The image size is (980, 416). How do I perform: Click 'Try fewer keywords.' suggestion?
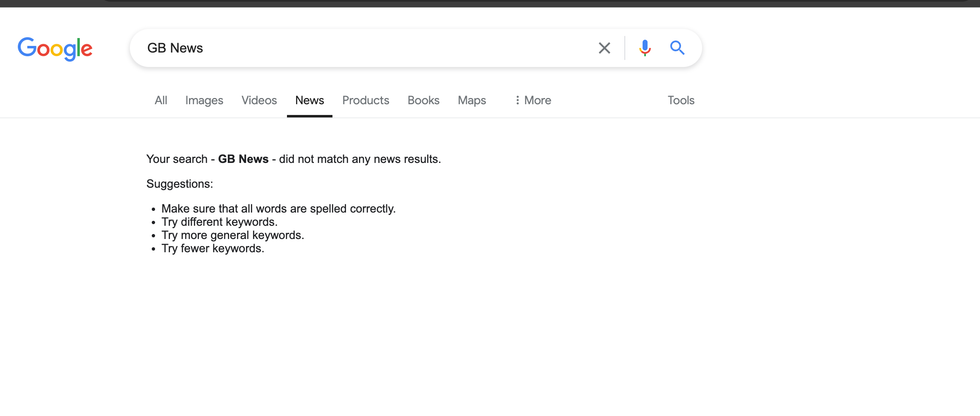click(x=213, y=249)
